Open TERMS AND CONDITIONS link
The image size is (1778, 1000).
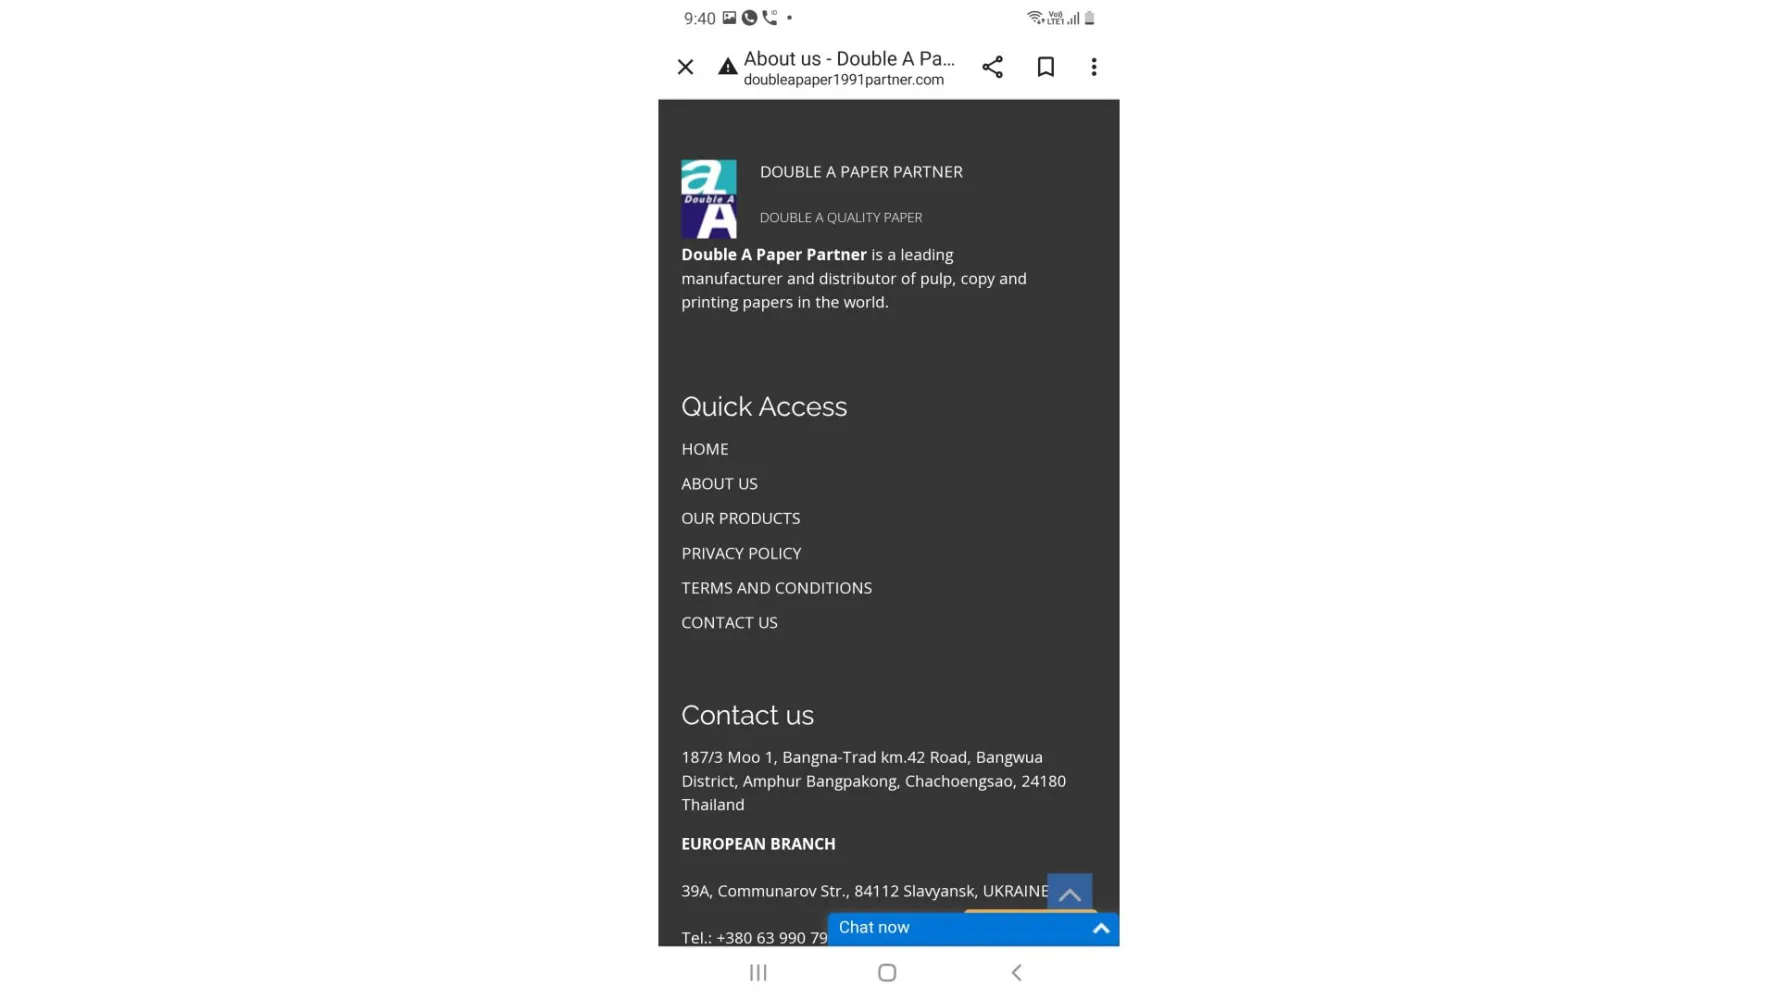[x=777, y=588]
